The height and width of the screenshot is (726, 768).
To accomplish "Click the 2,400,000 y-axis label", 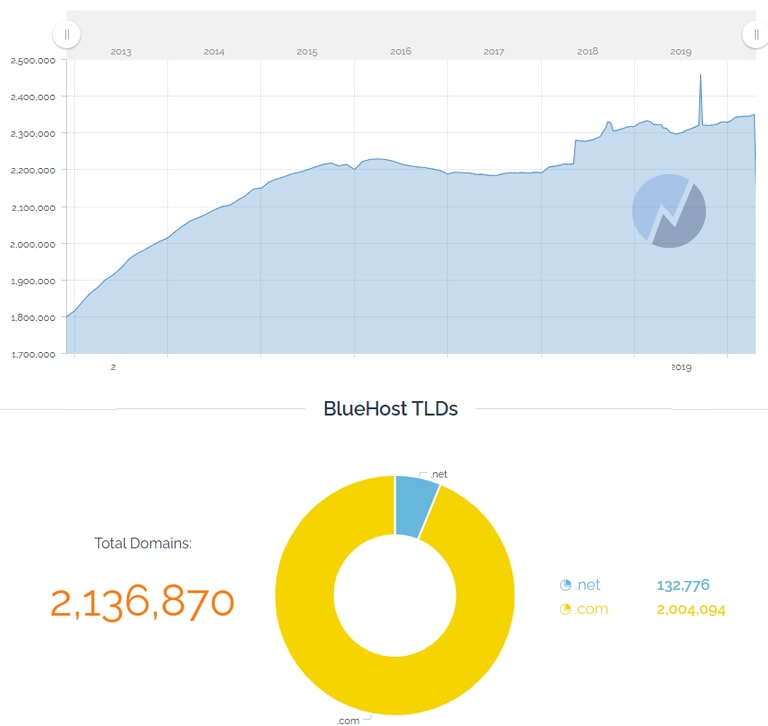I will point(33,97).
